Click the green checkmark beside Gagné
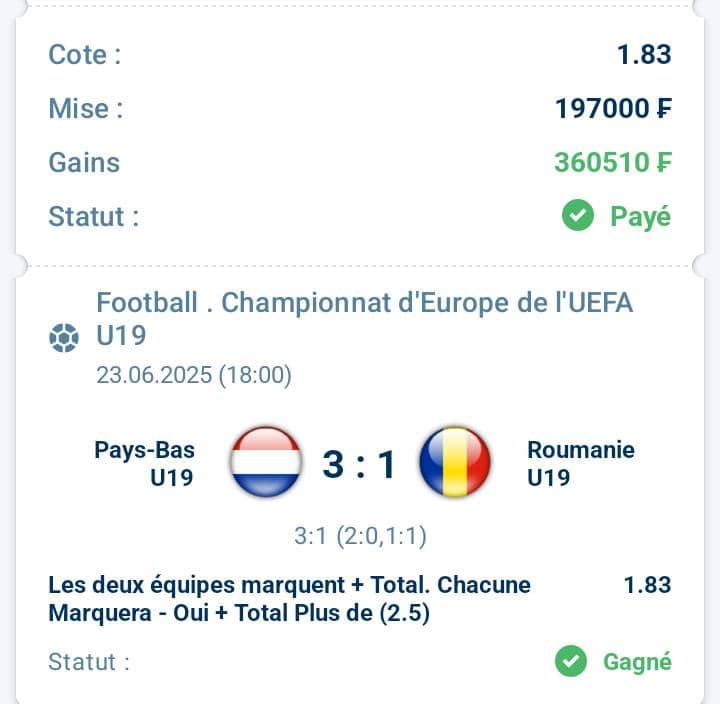The width and height of the screenshot is (720, 704). pos(571,661)
